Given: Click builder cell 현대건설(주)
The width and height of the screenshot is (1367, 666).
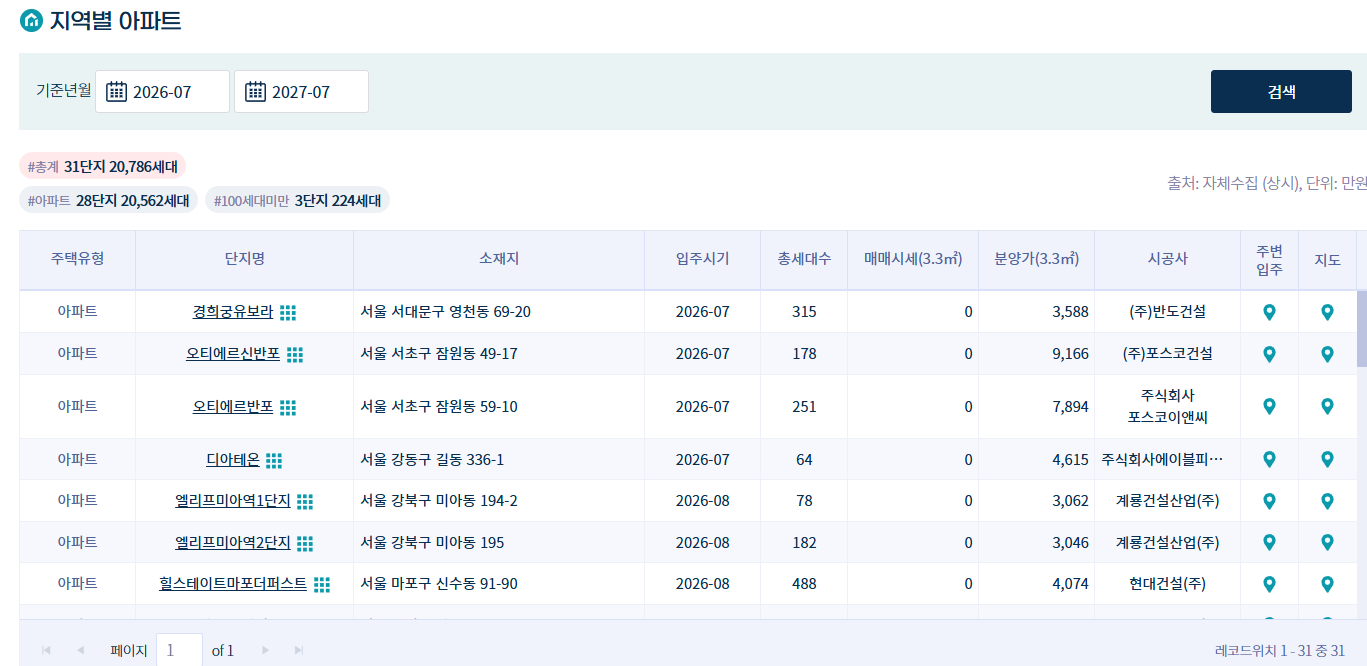Looking at the screenshot, I should [1168, 584].
